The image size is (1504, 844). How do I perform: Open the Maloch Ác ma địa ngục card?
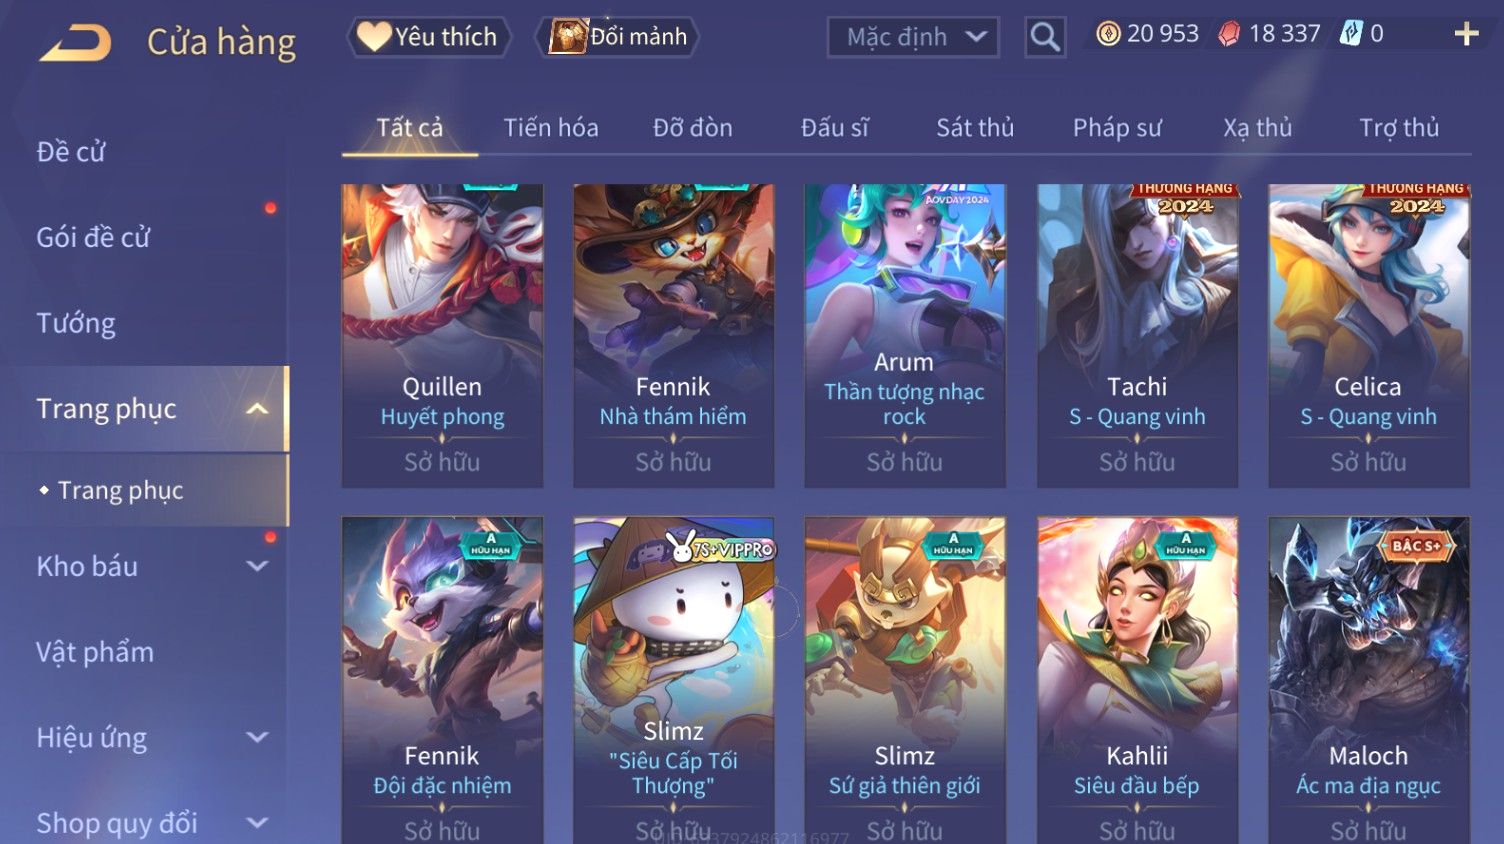coord(1368,680)
